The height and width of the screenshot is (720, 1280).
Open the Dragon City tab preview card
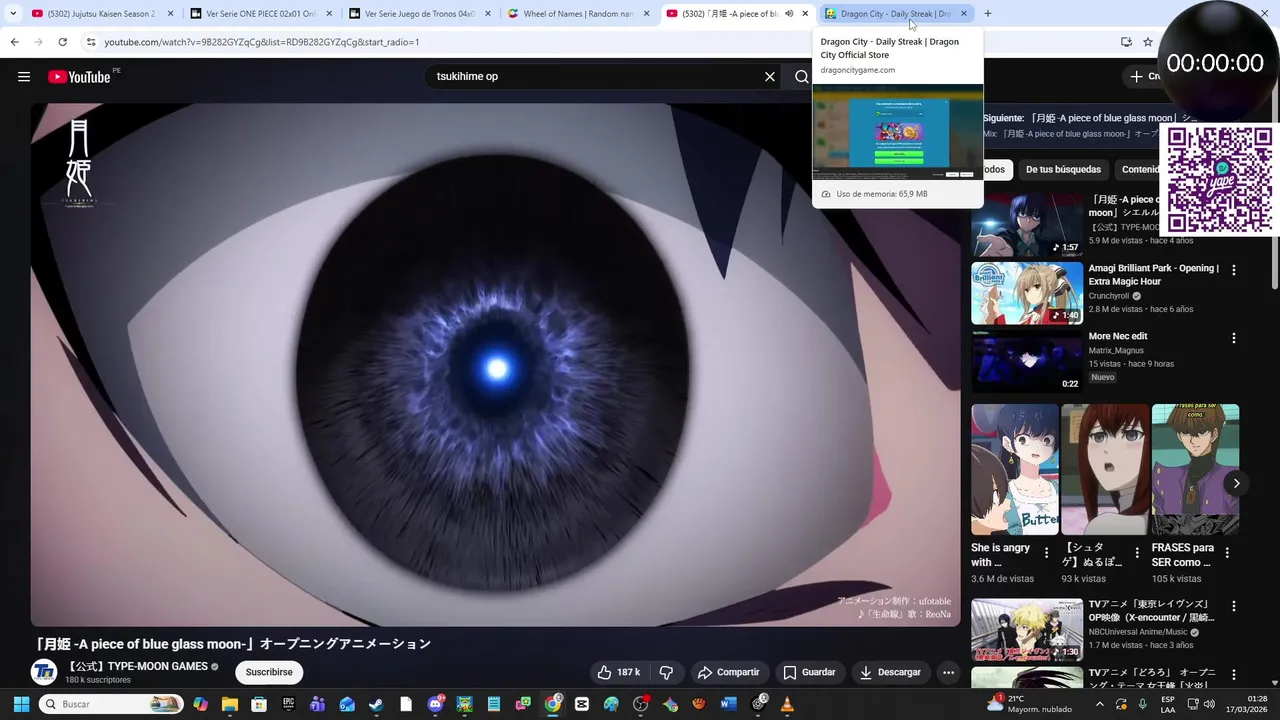tap(897, 118)
